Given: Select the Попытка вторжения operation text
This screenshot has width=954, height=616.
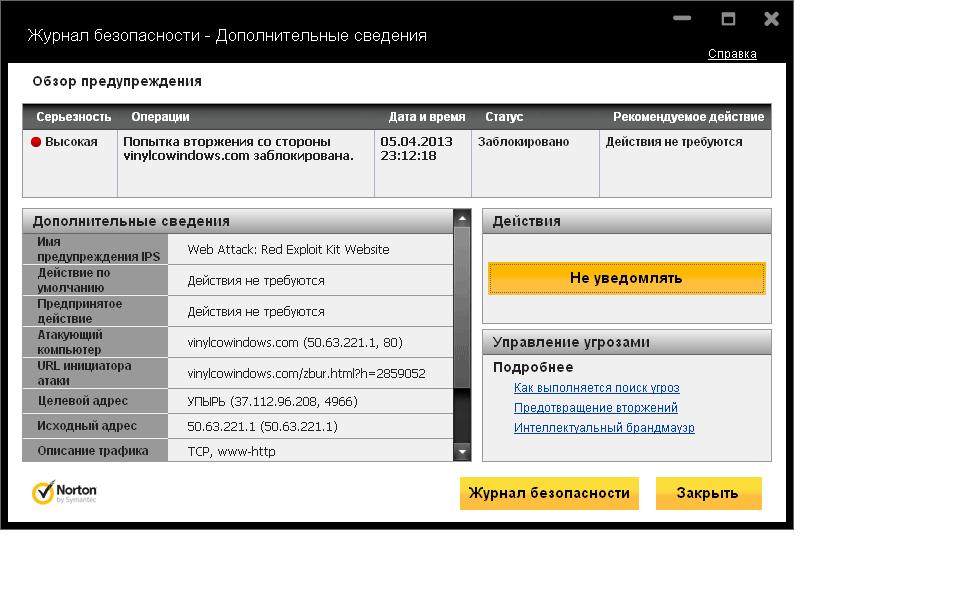Looking at the screenshot, I should (238, 149).
